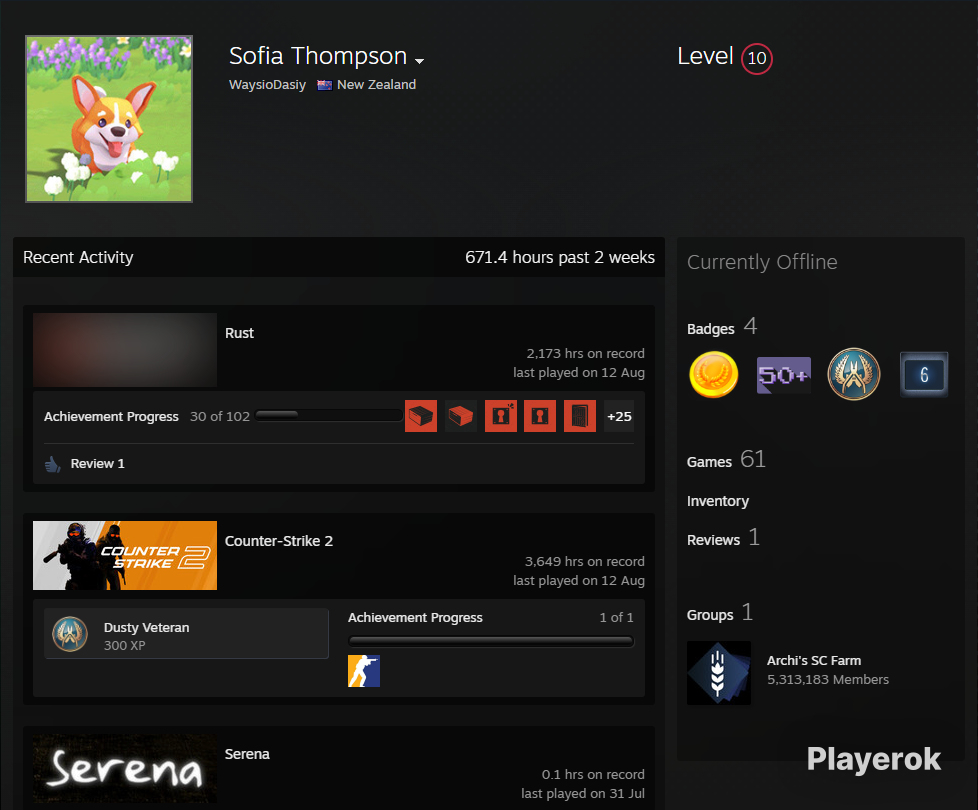Click last played on 31 Jul text
The image size is (978, 810).
tap(583, 794)
